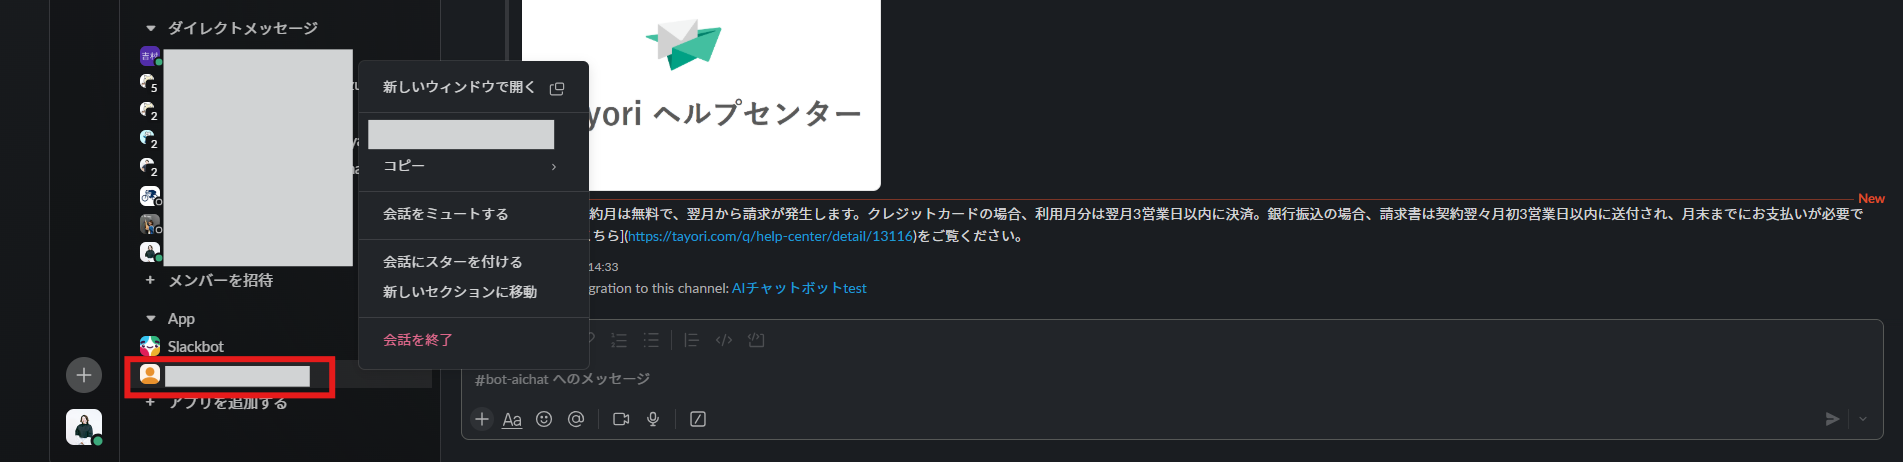Start recording a video clip
1903x462 pixels.
click(x=621, y=419)
